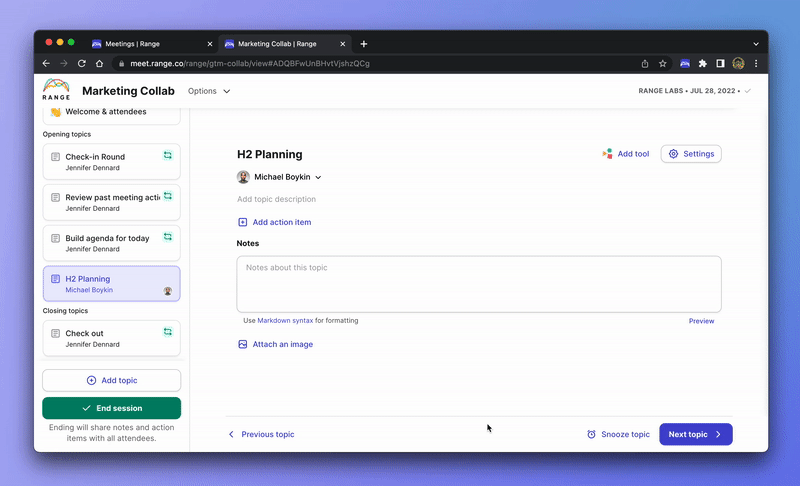Click Snooze topic
This screenshot has height=486, width=800.
(x=618, y=434)
